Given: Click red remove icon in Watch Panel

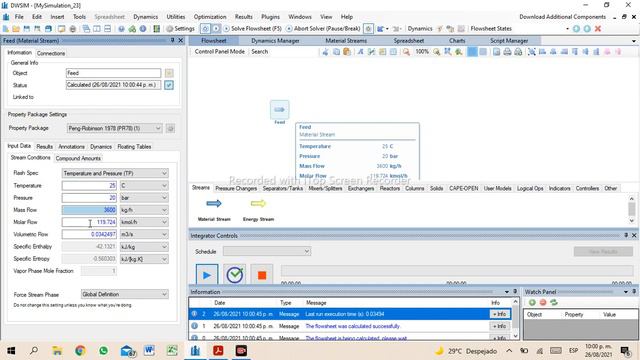Looking at the screenshot, I should (543, 302).
